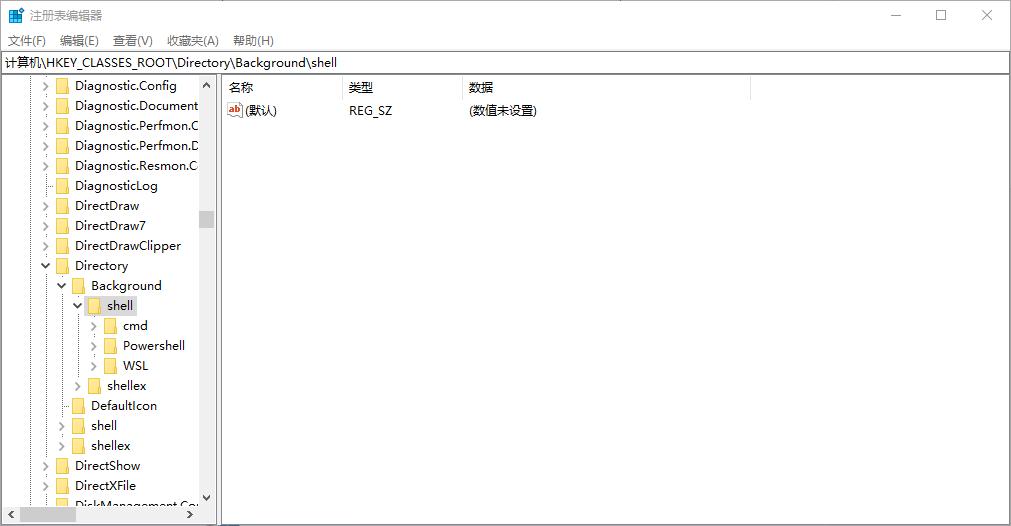Sort values by the 名称 column header
The image size is (1011, 526).
282,88
